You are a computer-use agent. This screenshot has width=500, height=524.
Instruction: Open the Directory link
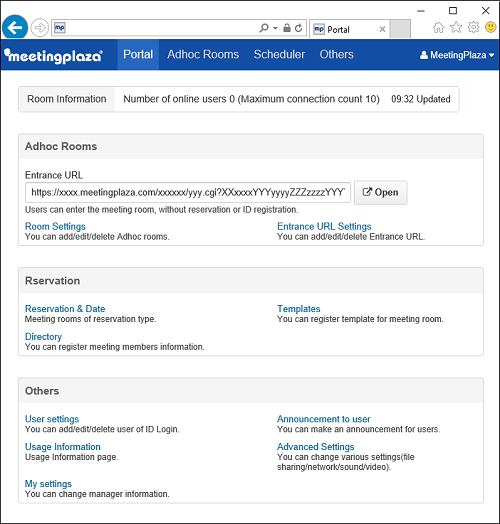point(43,337)
